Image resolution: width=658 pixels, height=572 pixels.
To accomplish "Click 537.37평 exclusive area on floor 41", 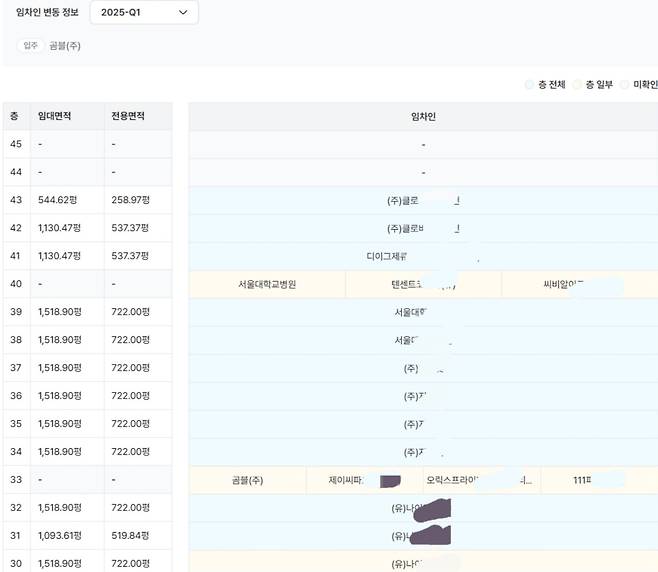I will point(130,256).
